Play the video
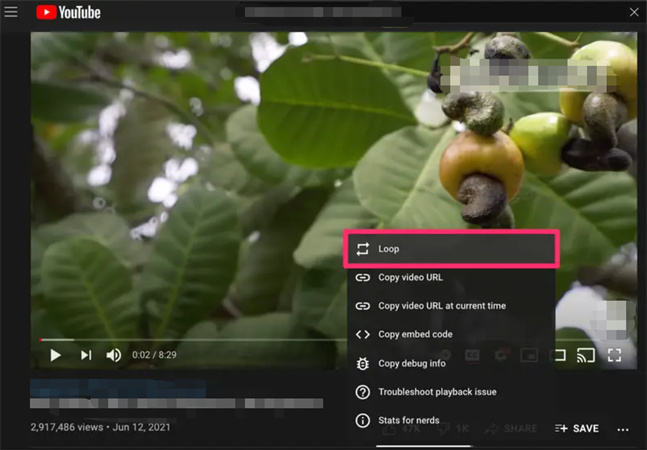Screen dimensions: 647x450 [x=55, y=355]
